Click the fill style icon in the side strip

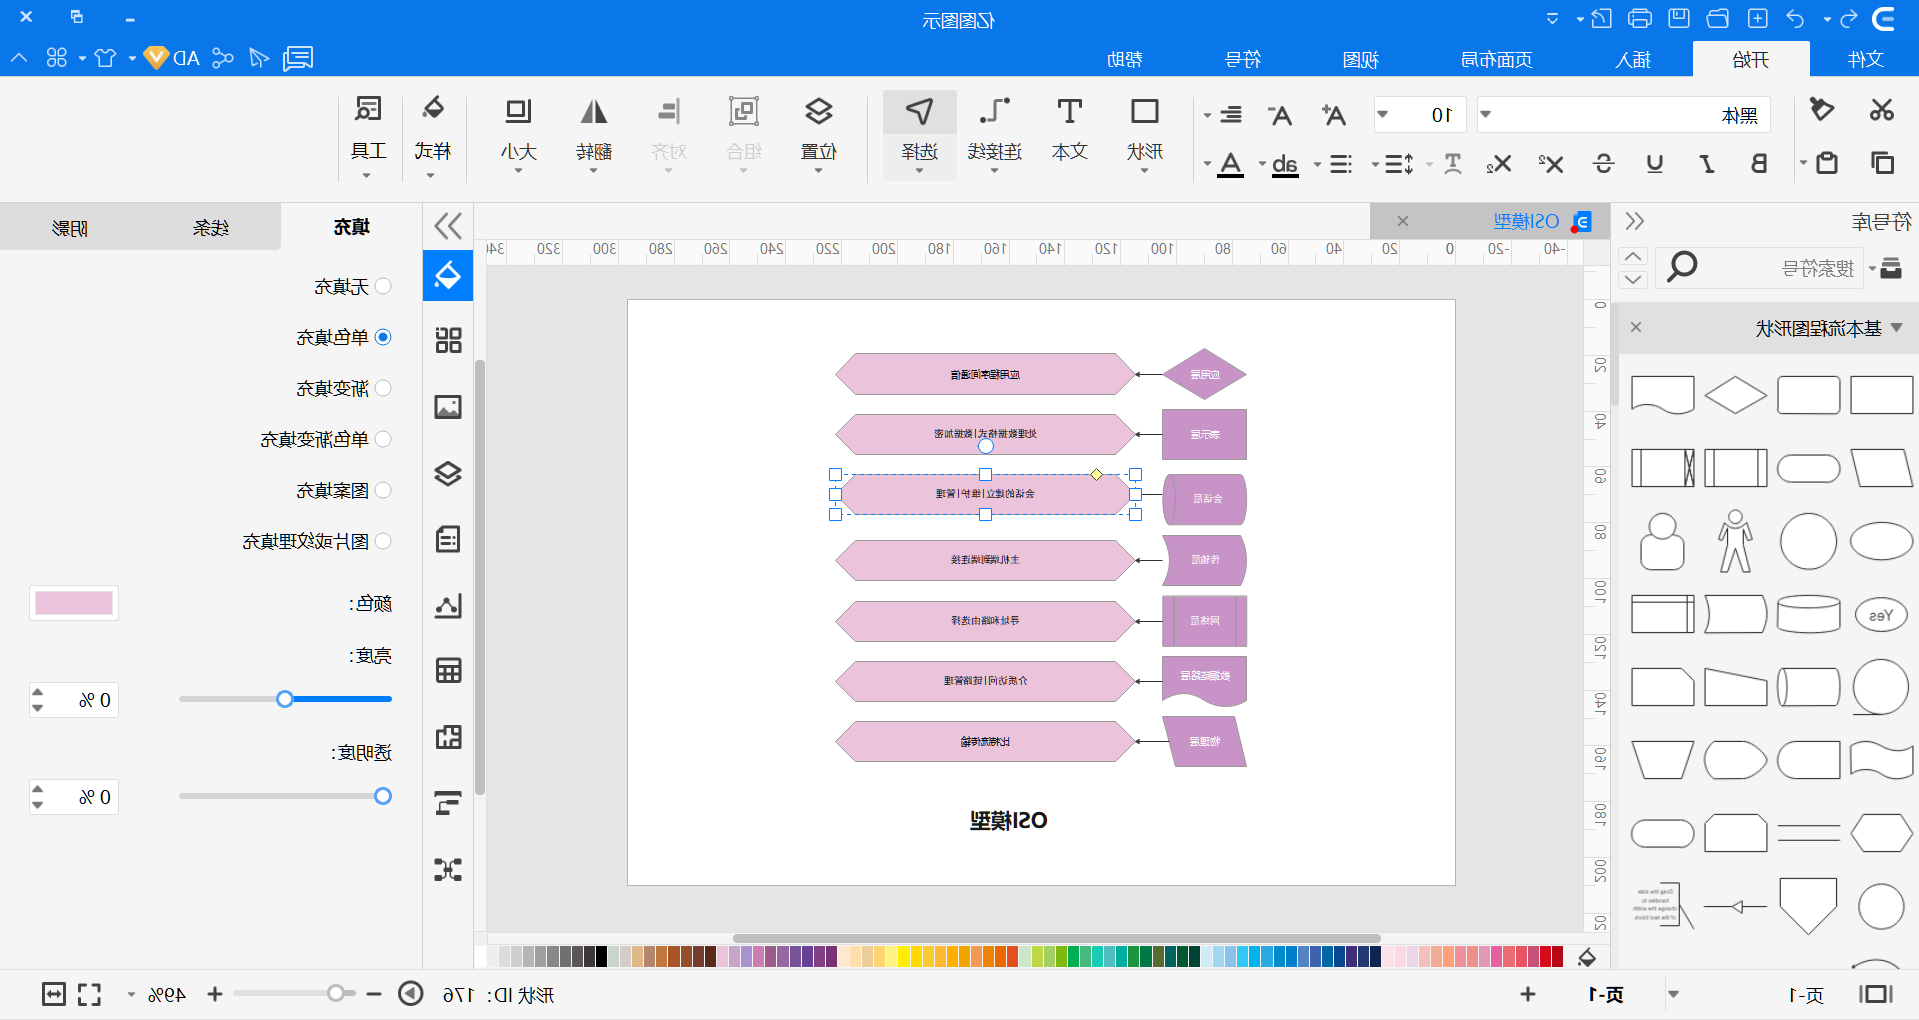[448, 275]
